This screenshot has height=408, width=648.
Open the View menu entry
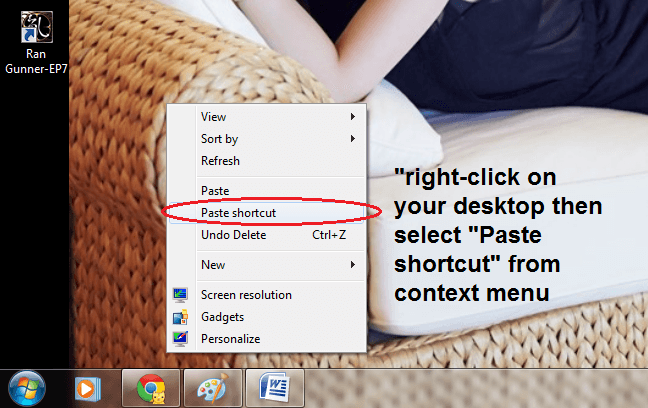(x=266, y=117)
